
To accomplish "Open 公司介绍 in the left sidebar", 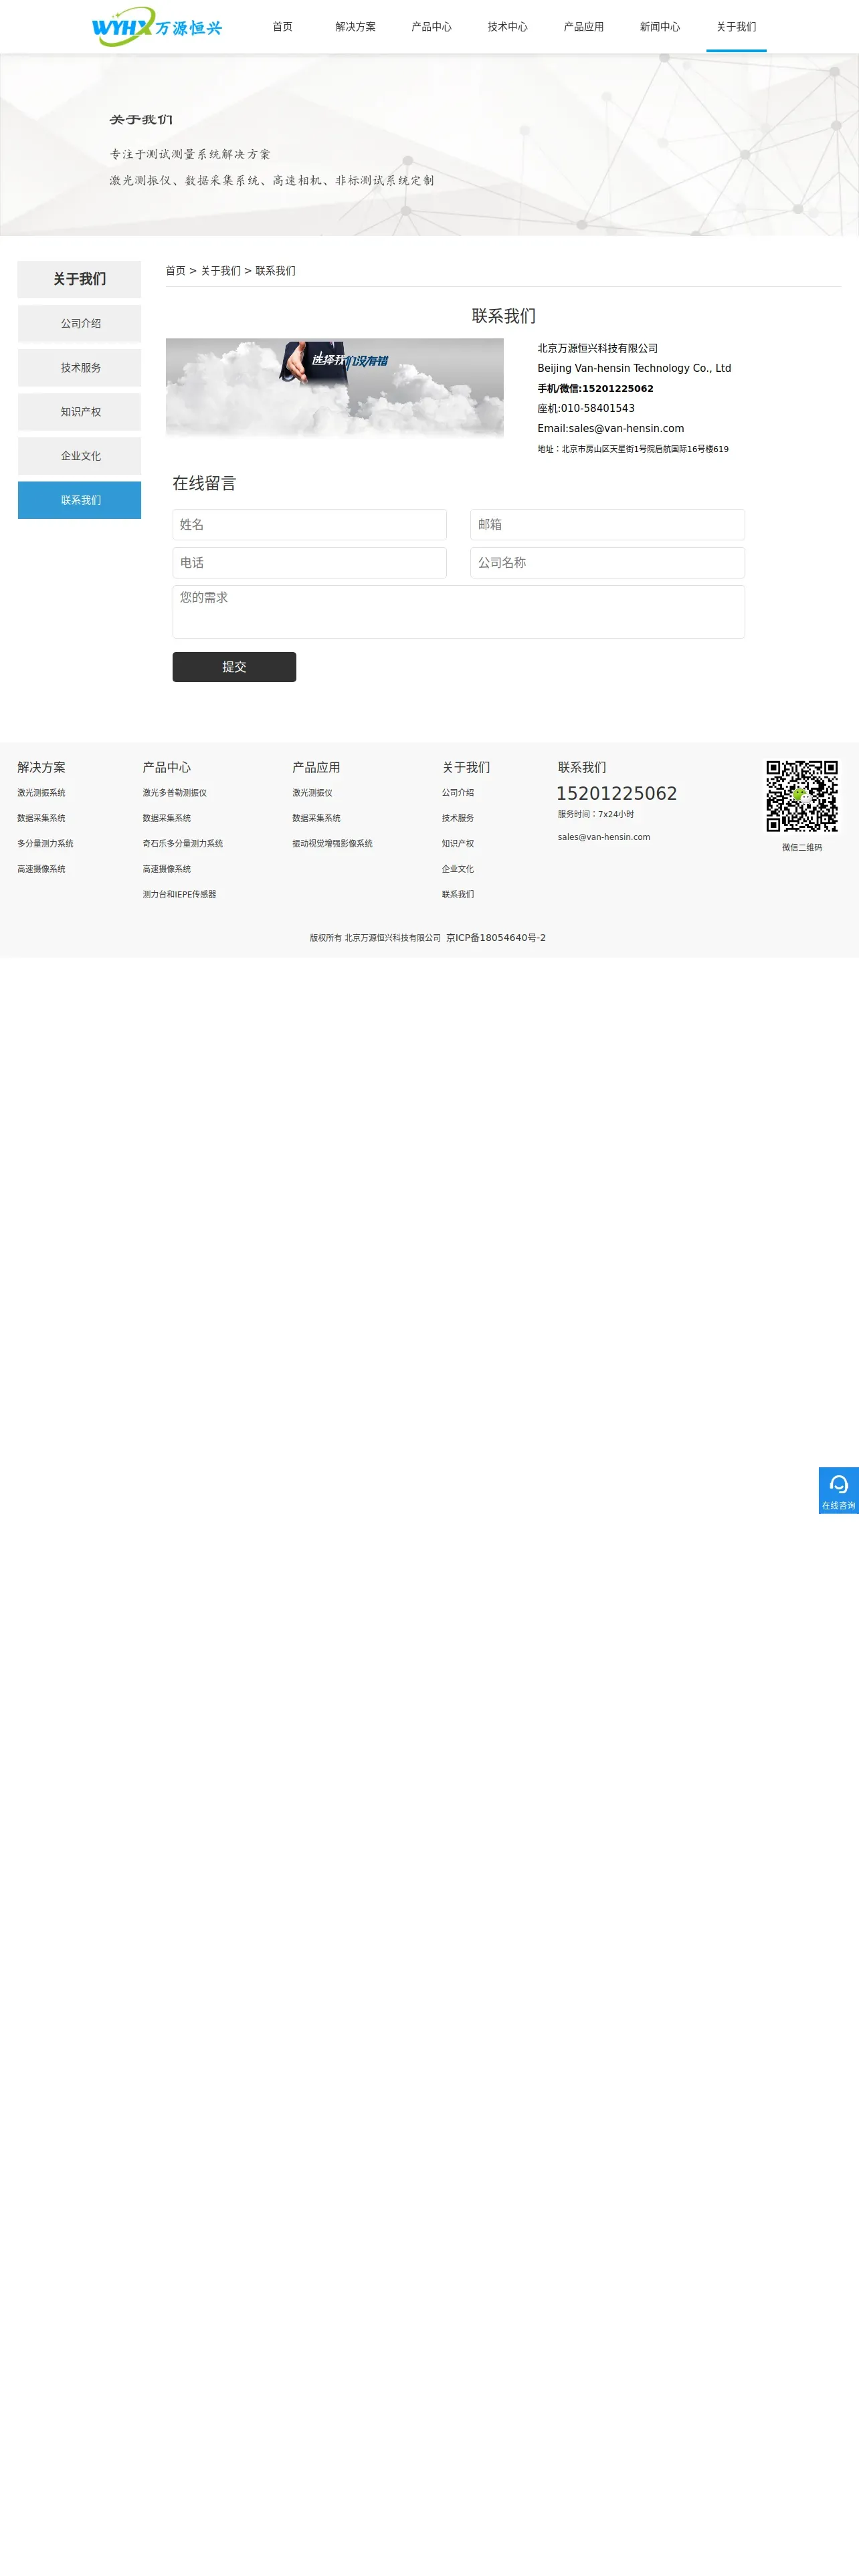I will pos(80,324).
